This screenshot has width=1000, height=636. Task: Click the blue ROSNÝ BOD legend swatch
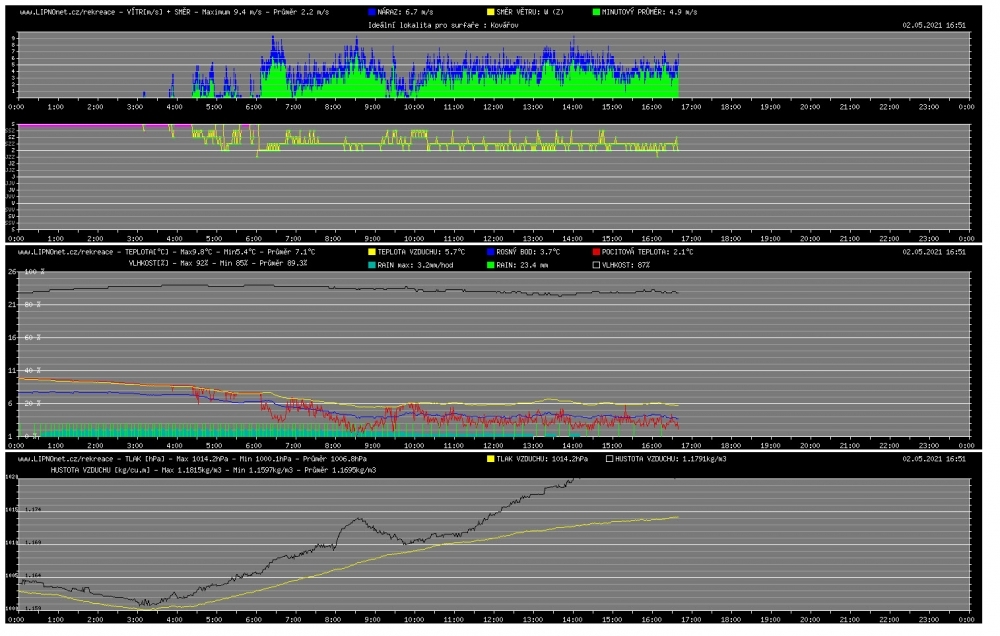[490, 252]
